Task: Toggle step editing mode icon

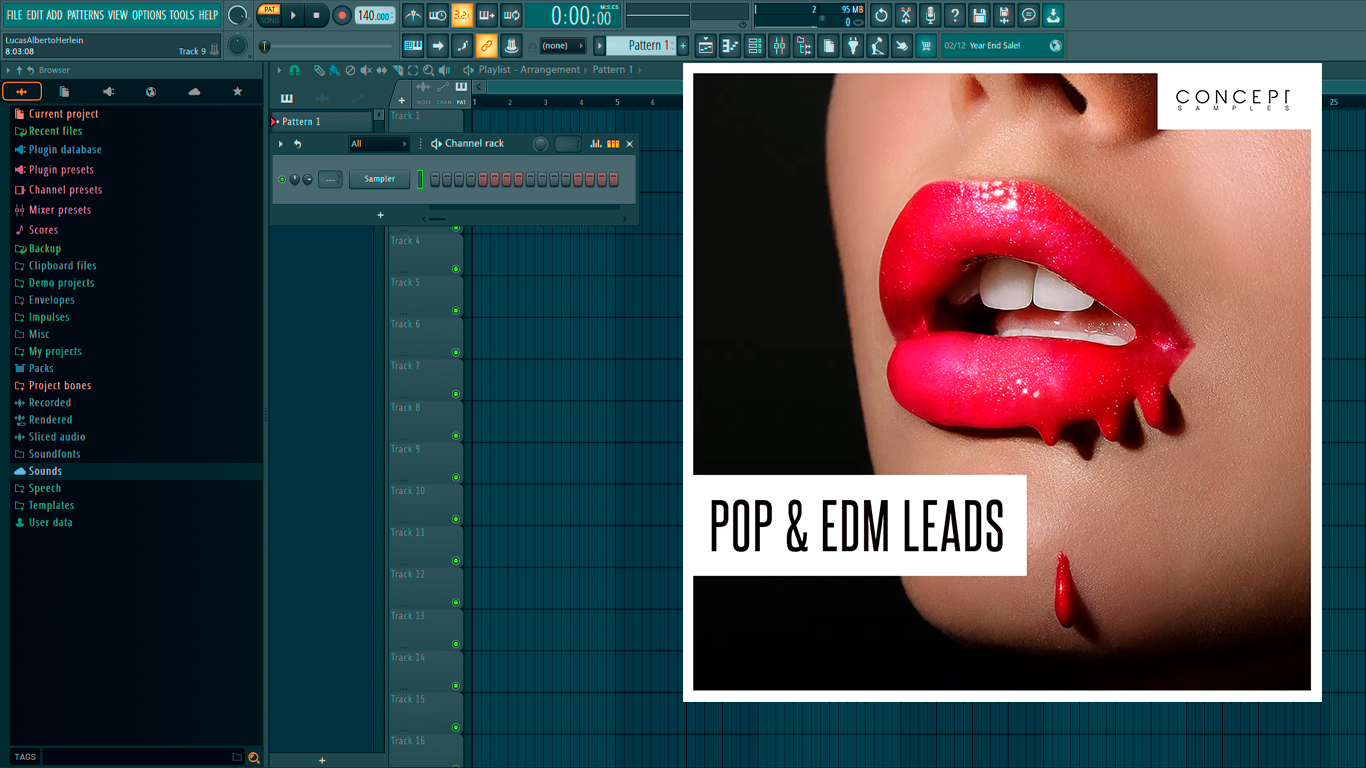Action: [x=462, y=45]
